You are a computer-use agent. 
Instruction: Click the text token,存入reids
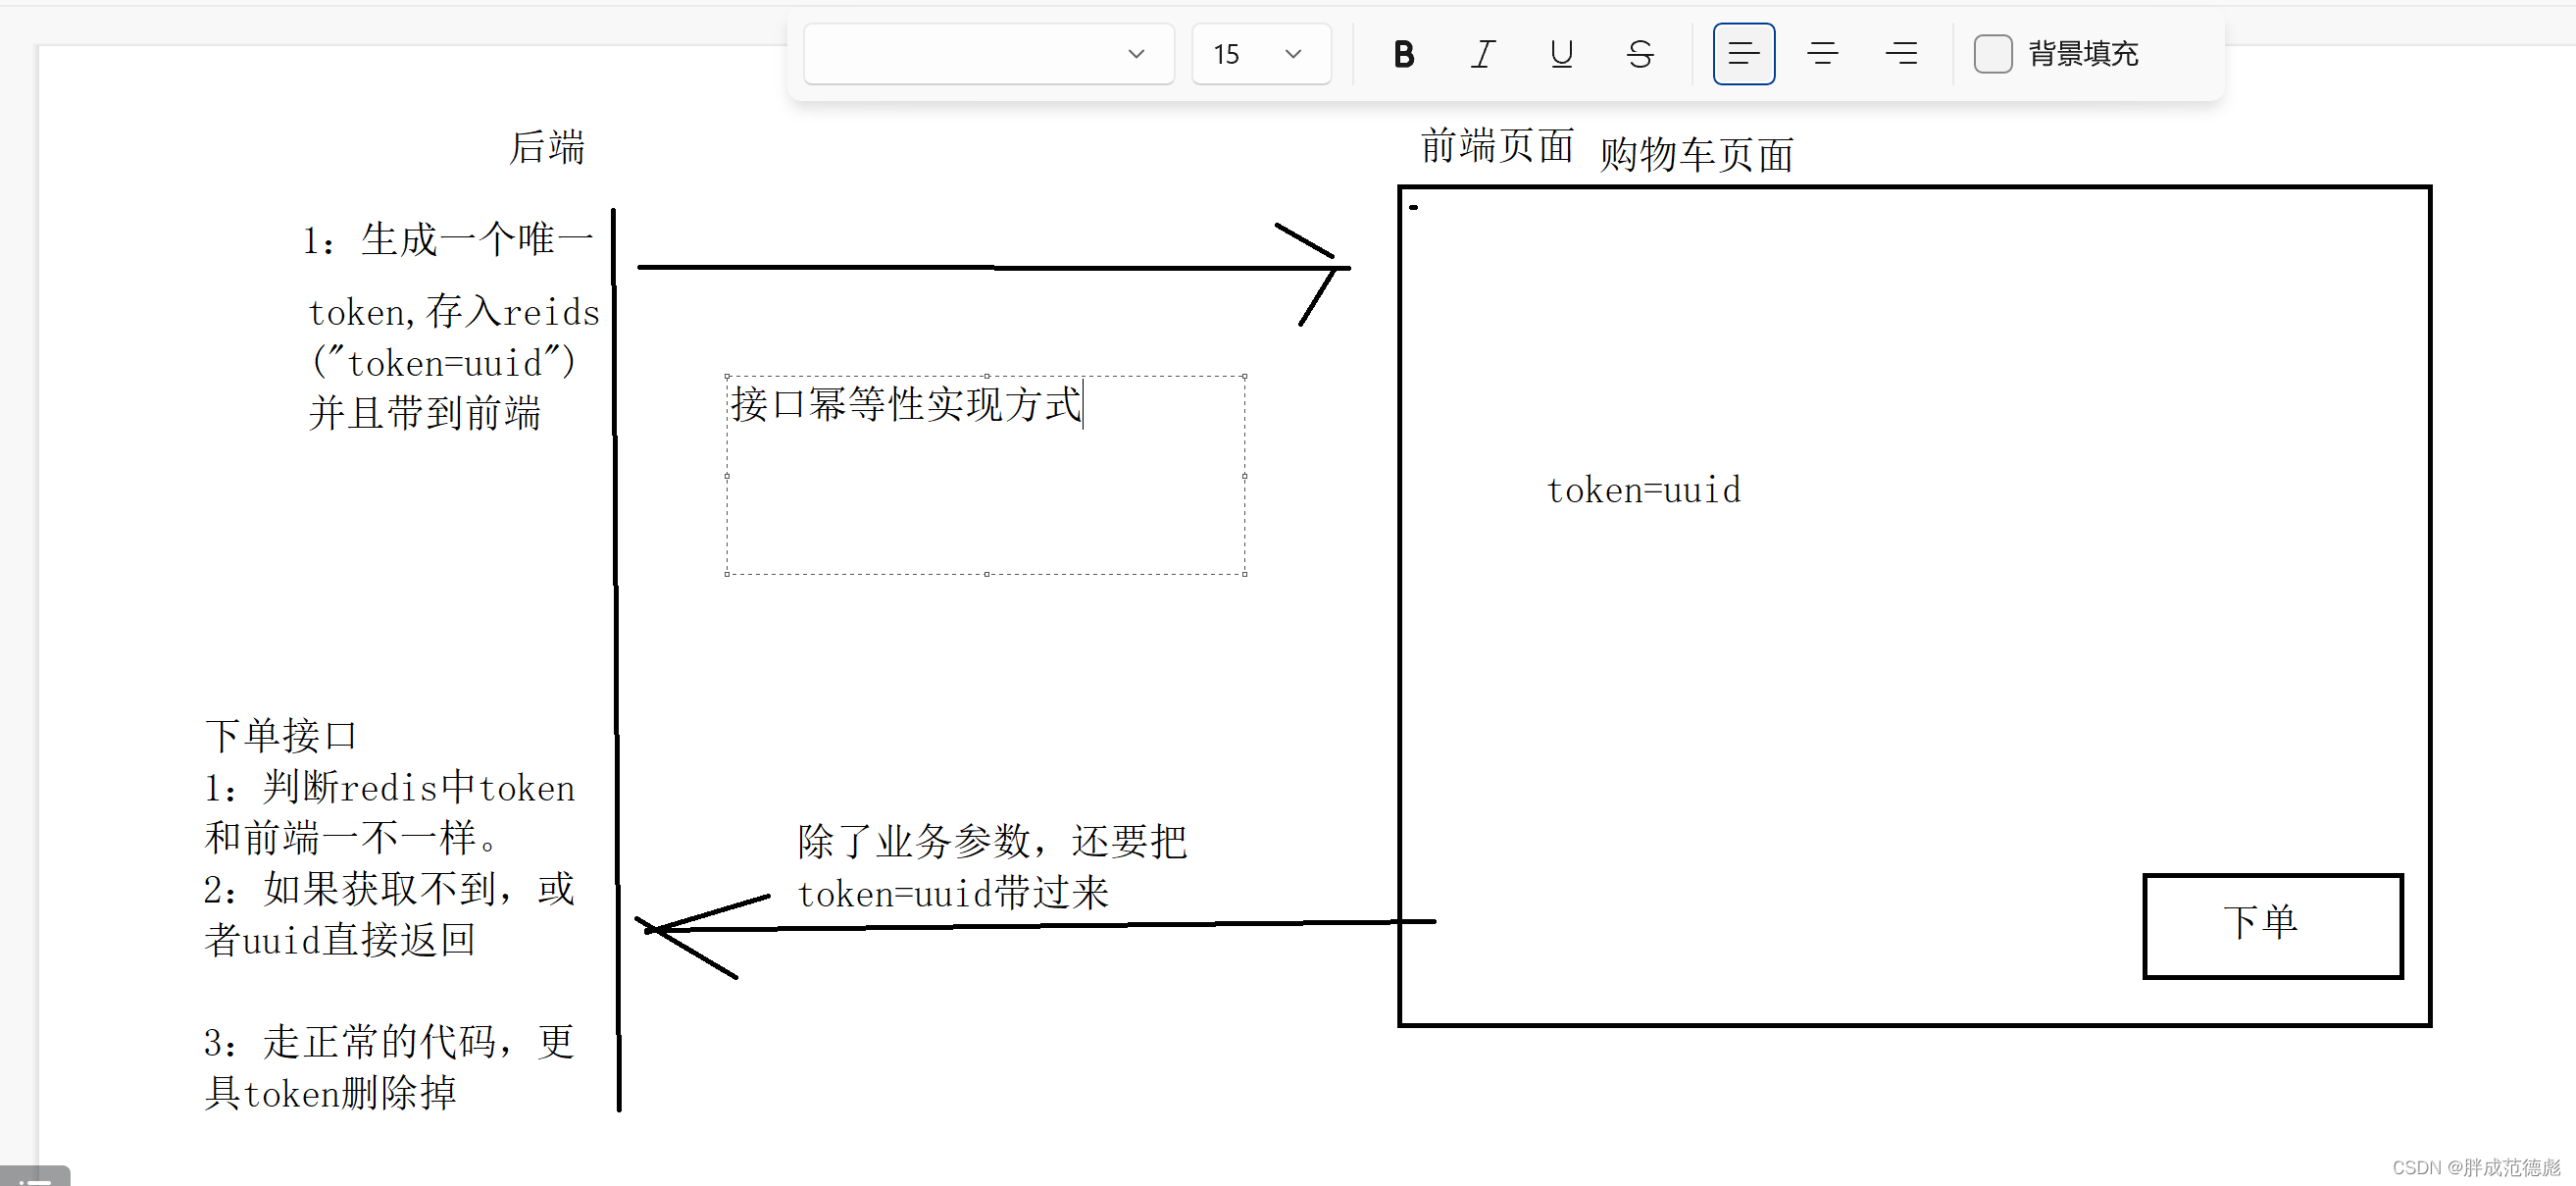(x=454, y=312)
